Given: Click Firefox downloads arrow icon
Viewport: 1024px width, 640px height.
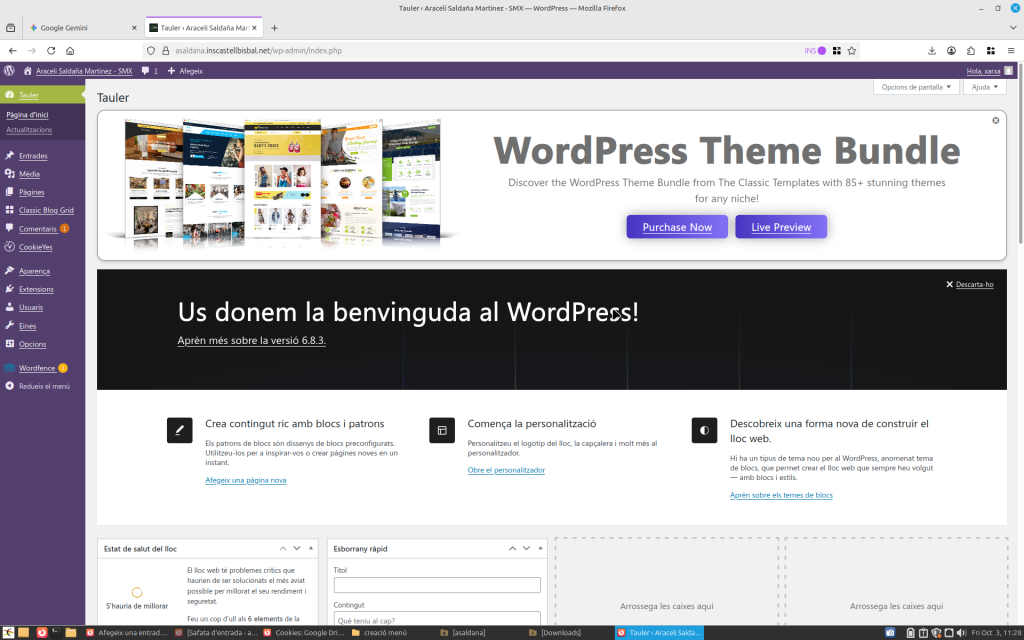Looking at the screenshot, I should [x=932, y=50].
